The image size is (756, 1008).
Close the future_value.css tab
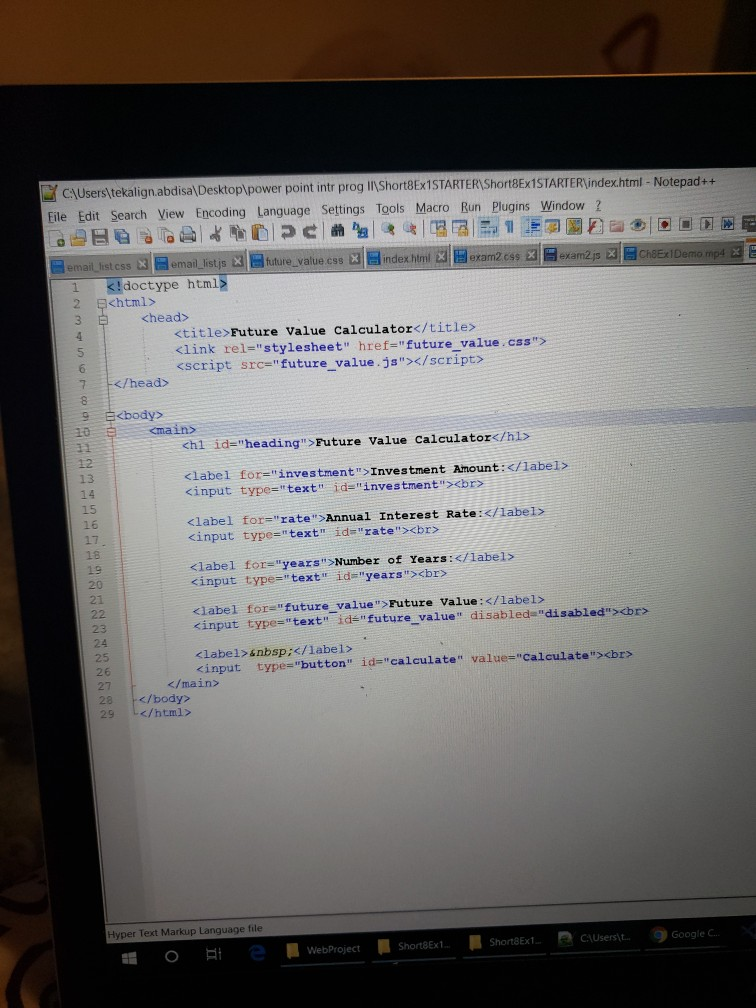click(354, 259)
